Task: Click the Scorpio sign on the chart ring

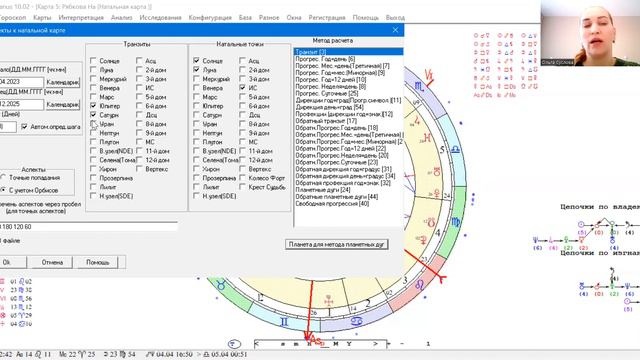Action: coord(419,86)
